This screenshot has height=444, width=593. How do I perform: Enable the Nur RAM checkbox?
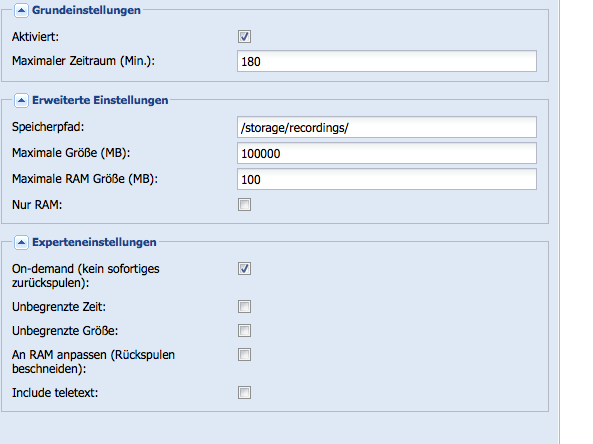[x=244, y=205]
